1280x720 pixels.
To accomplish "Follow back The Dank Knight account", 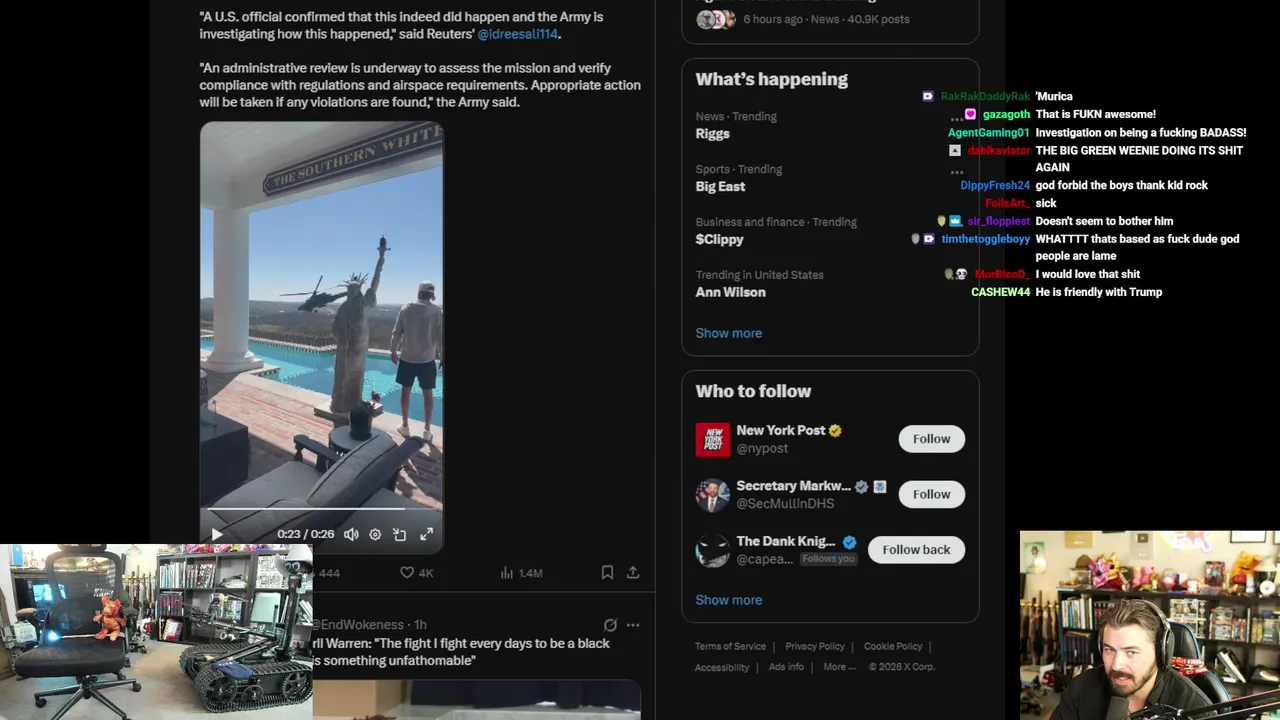I will pyautogui.click(x=916, y=550).
